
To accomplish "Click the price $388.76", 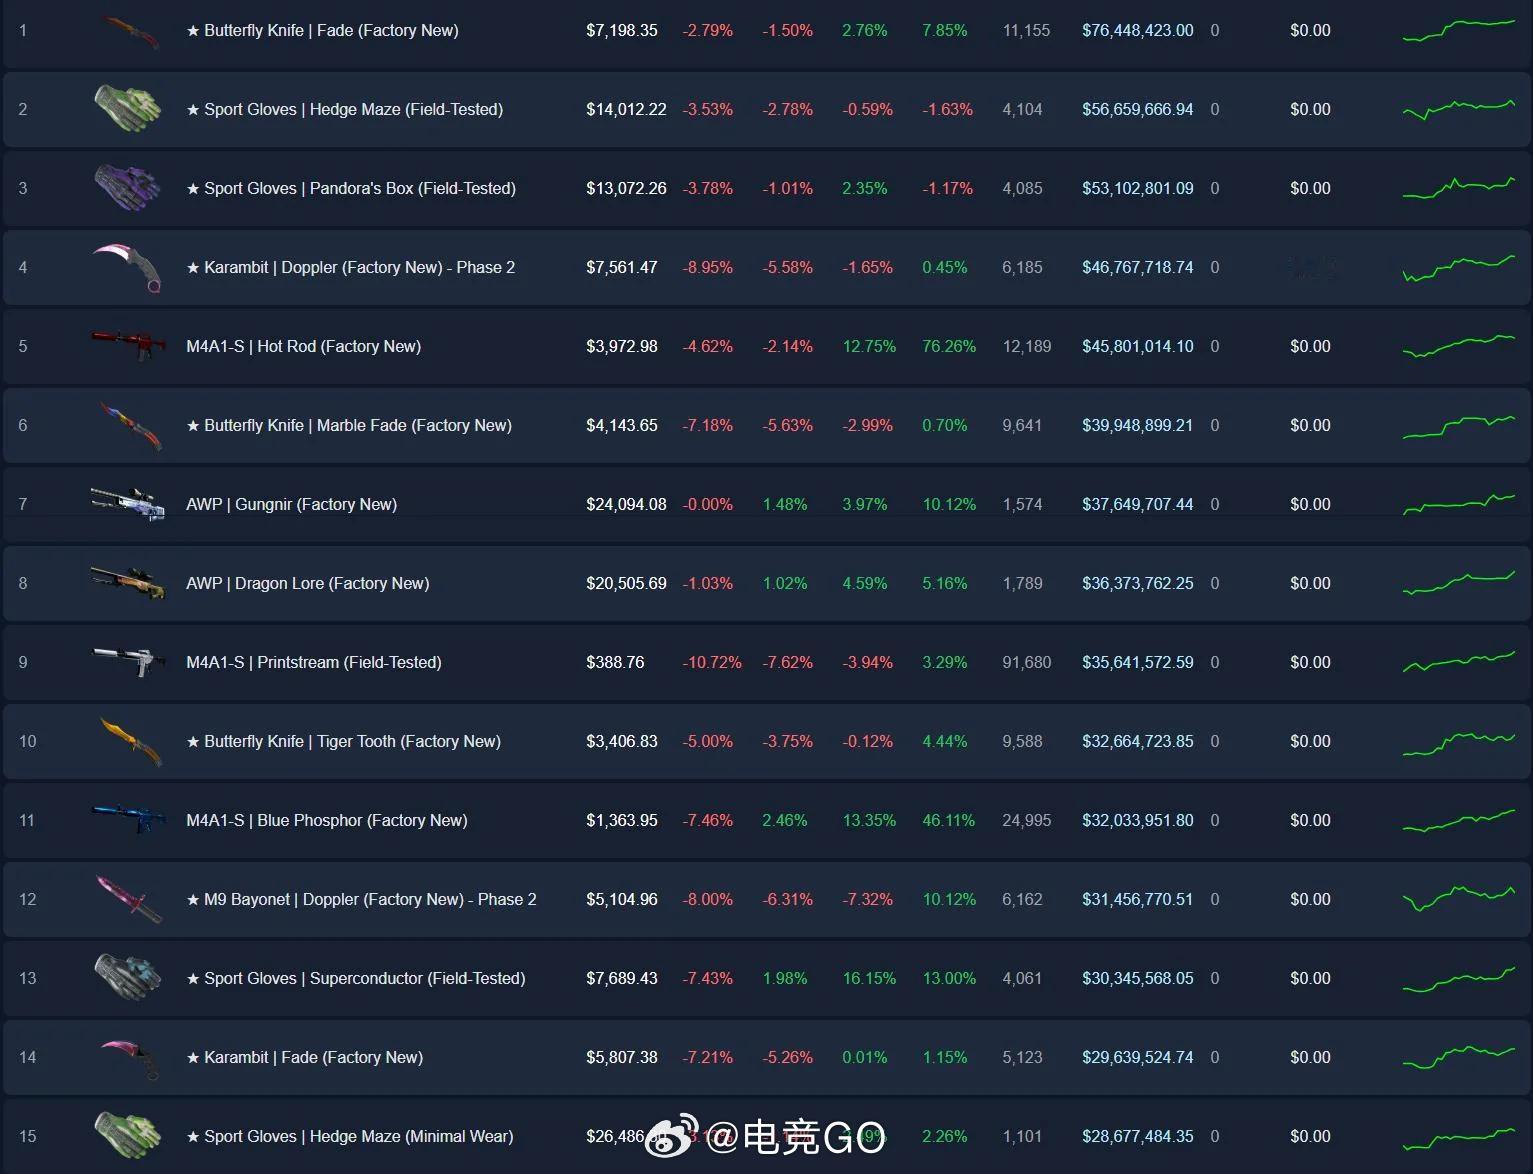I will pos(615,662).
